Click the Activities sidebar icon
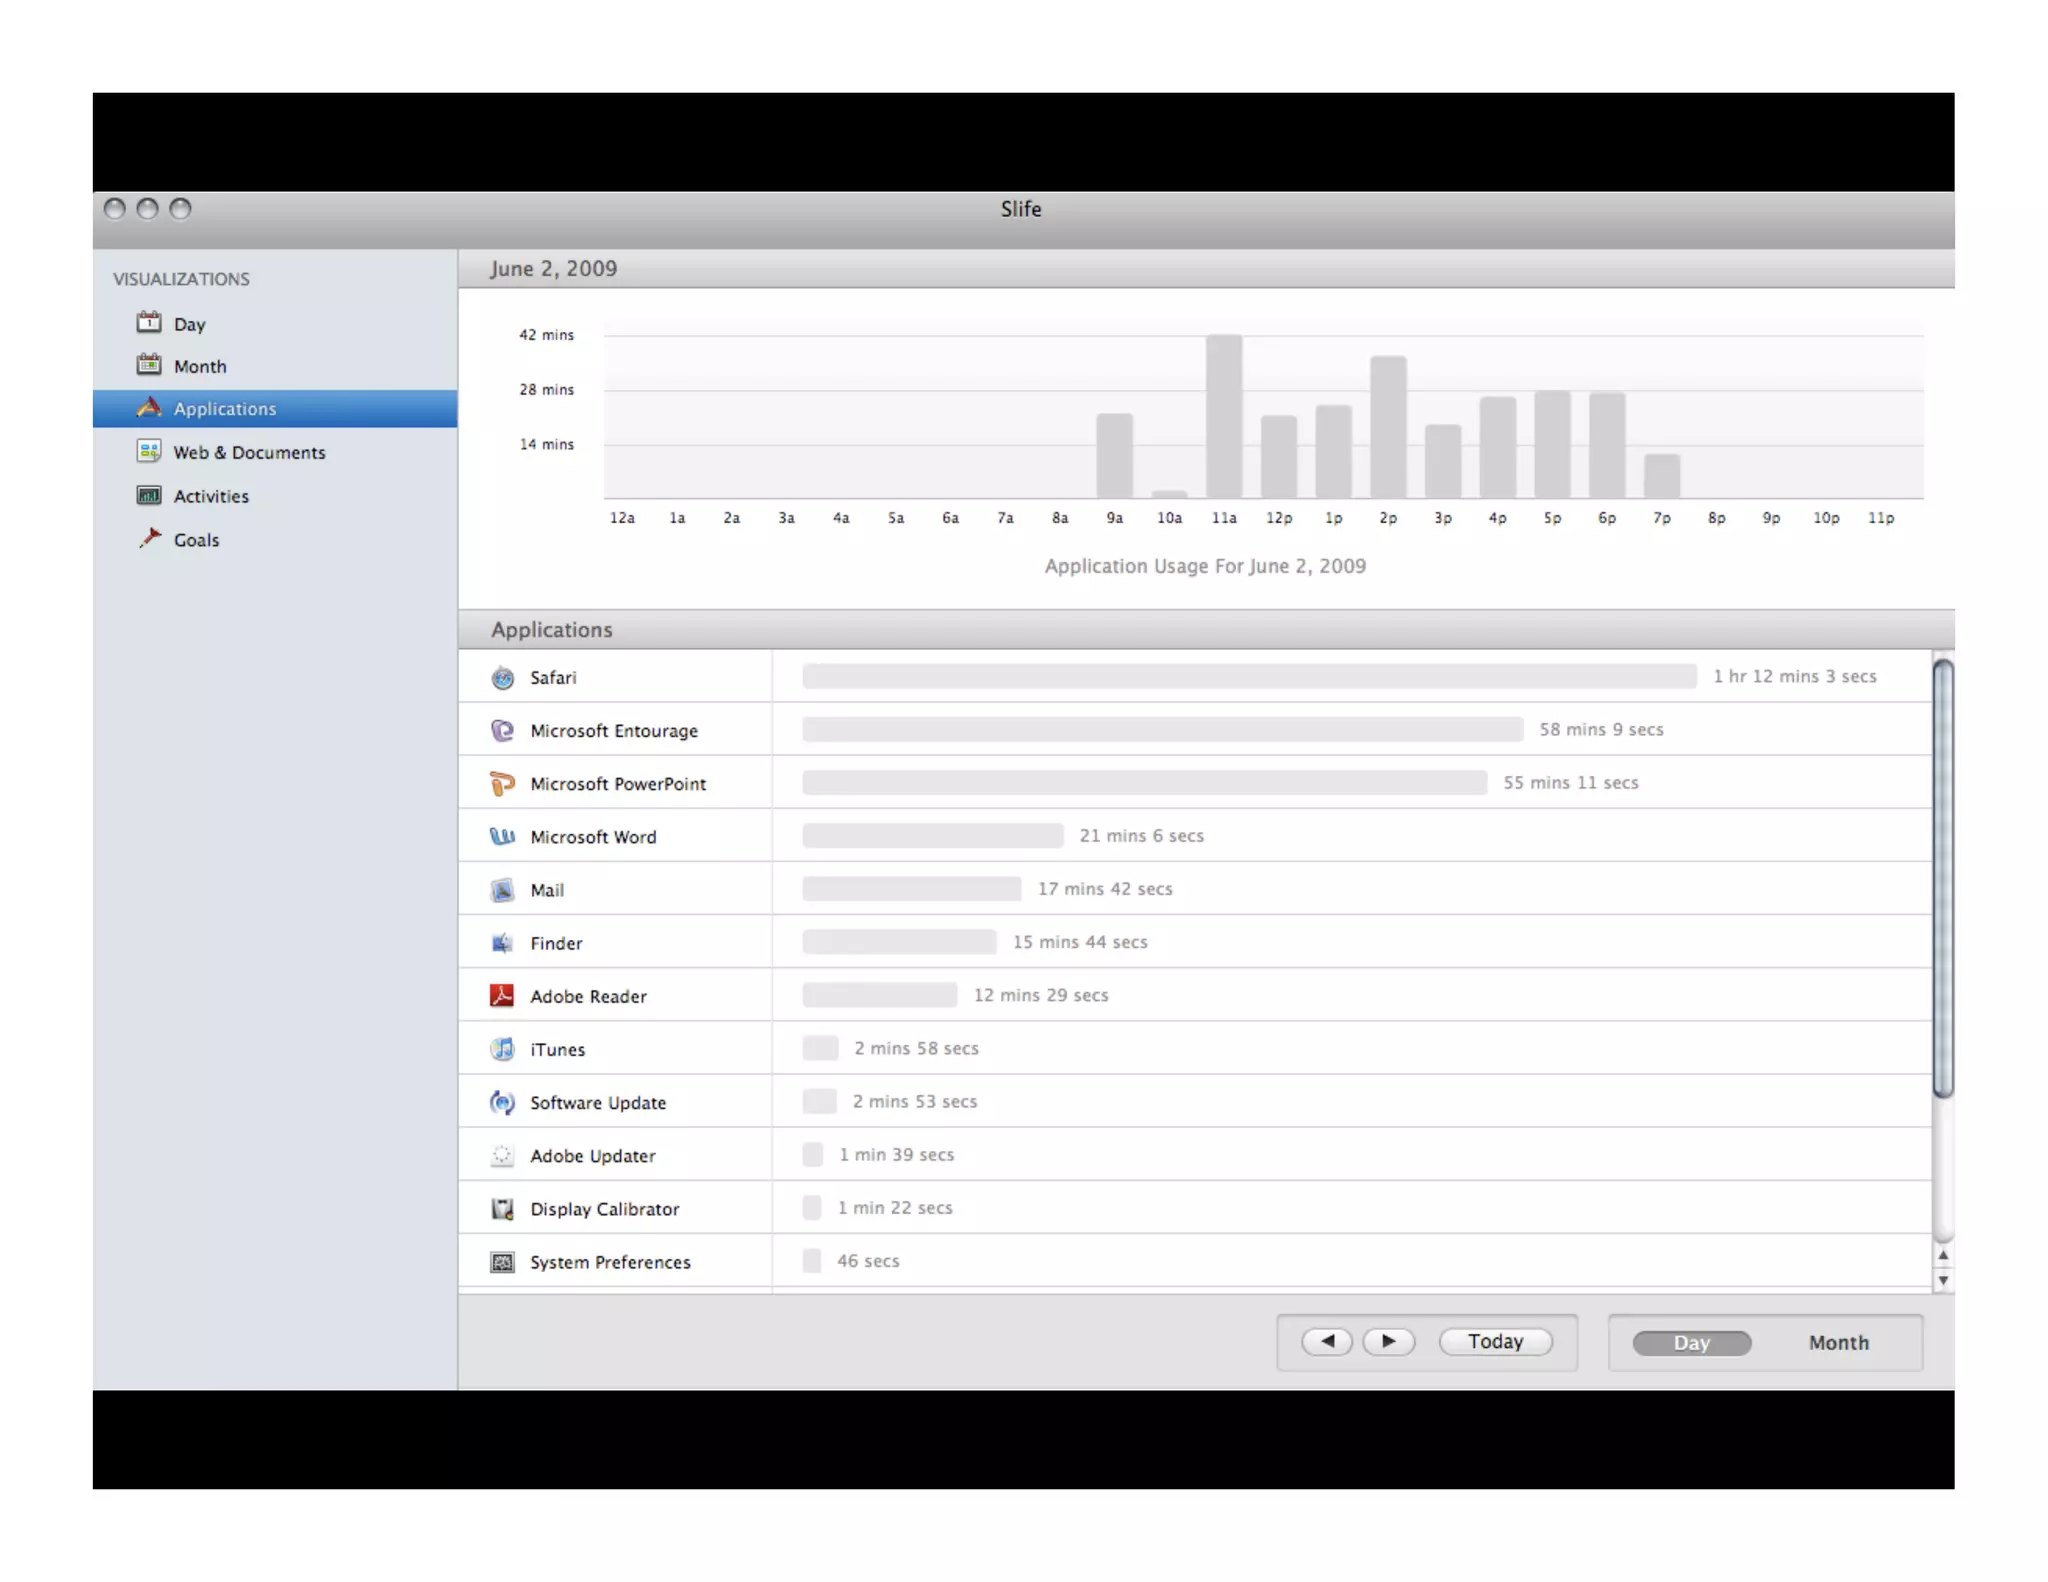 [x=149, y=495]
